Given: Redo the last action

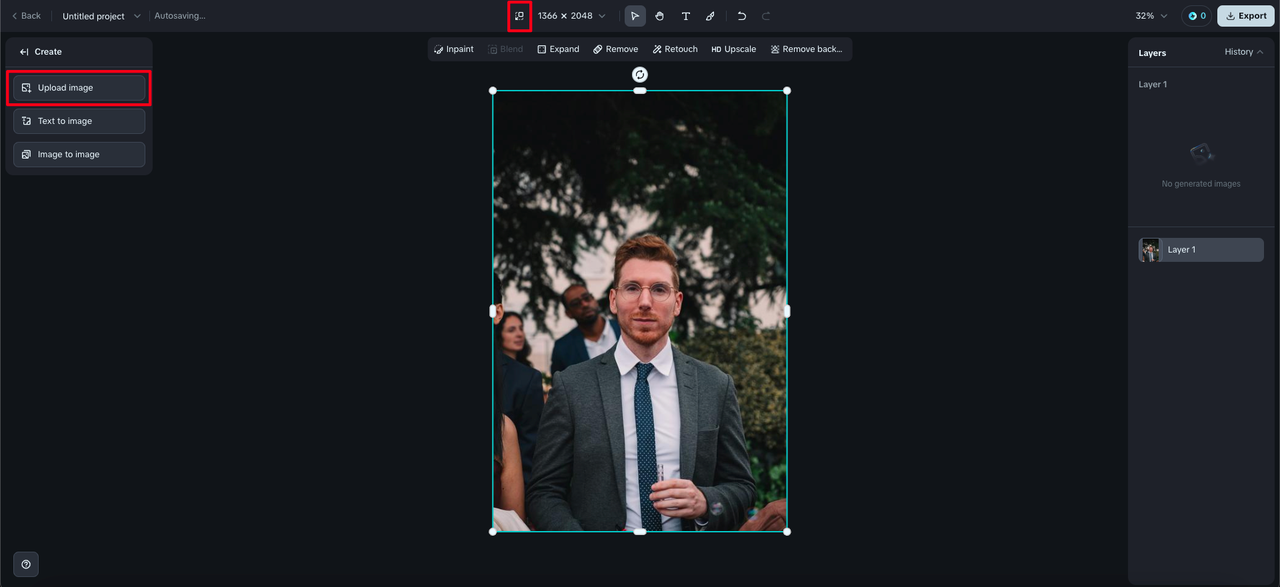Looking at the screenshot, I should click(766, 16).
